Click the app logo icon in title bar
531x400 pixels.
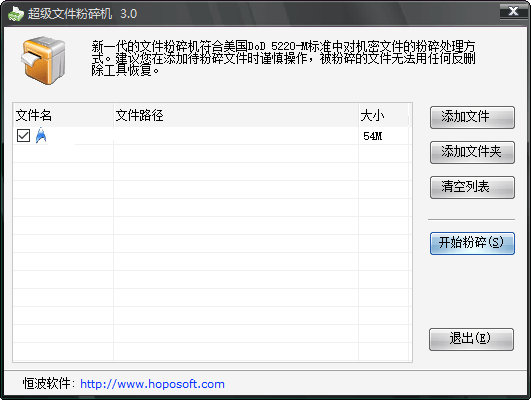tap(16, 14)
